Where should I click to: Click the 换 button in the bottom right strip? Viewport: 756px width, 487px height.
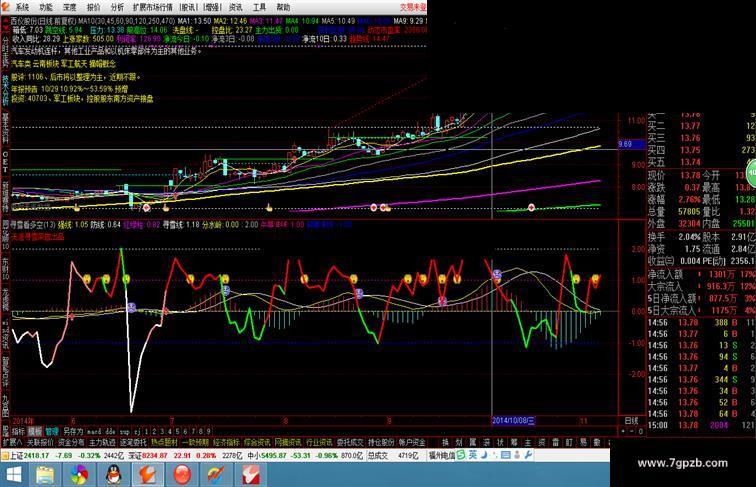click(445, 442)
